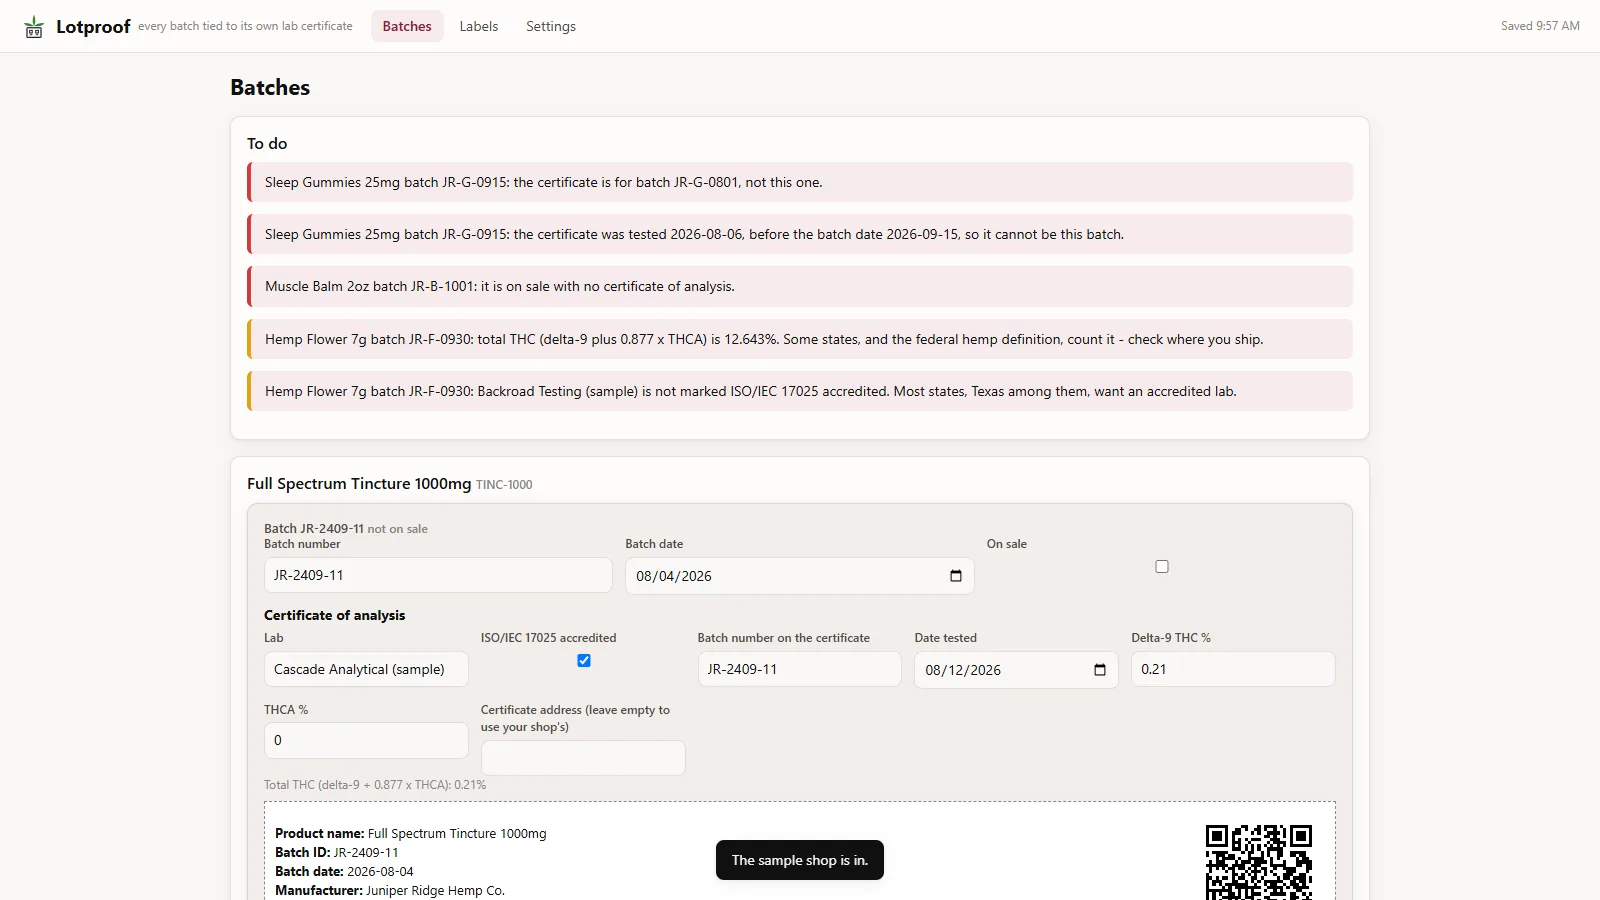Click the Lotproof plant logo icon

(34, 27)
